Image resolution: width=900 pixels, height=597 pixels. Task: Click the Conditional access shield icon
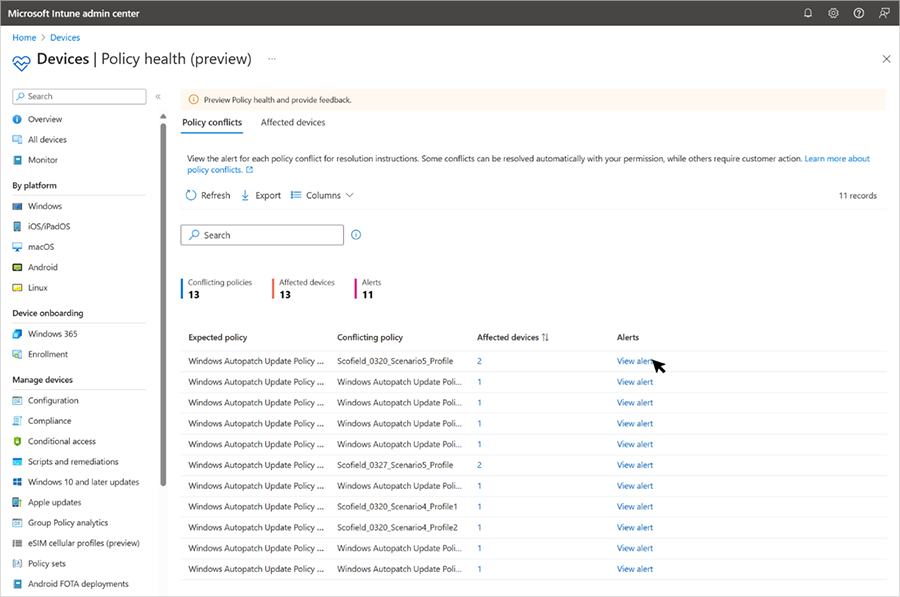coord(17,441)
